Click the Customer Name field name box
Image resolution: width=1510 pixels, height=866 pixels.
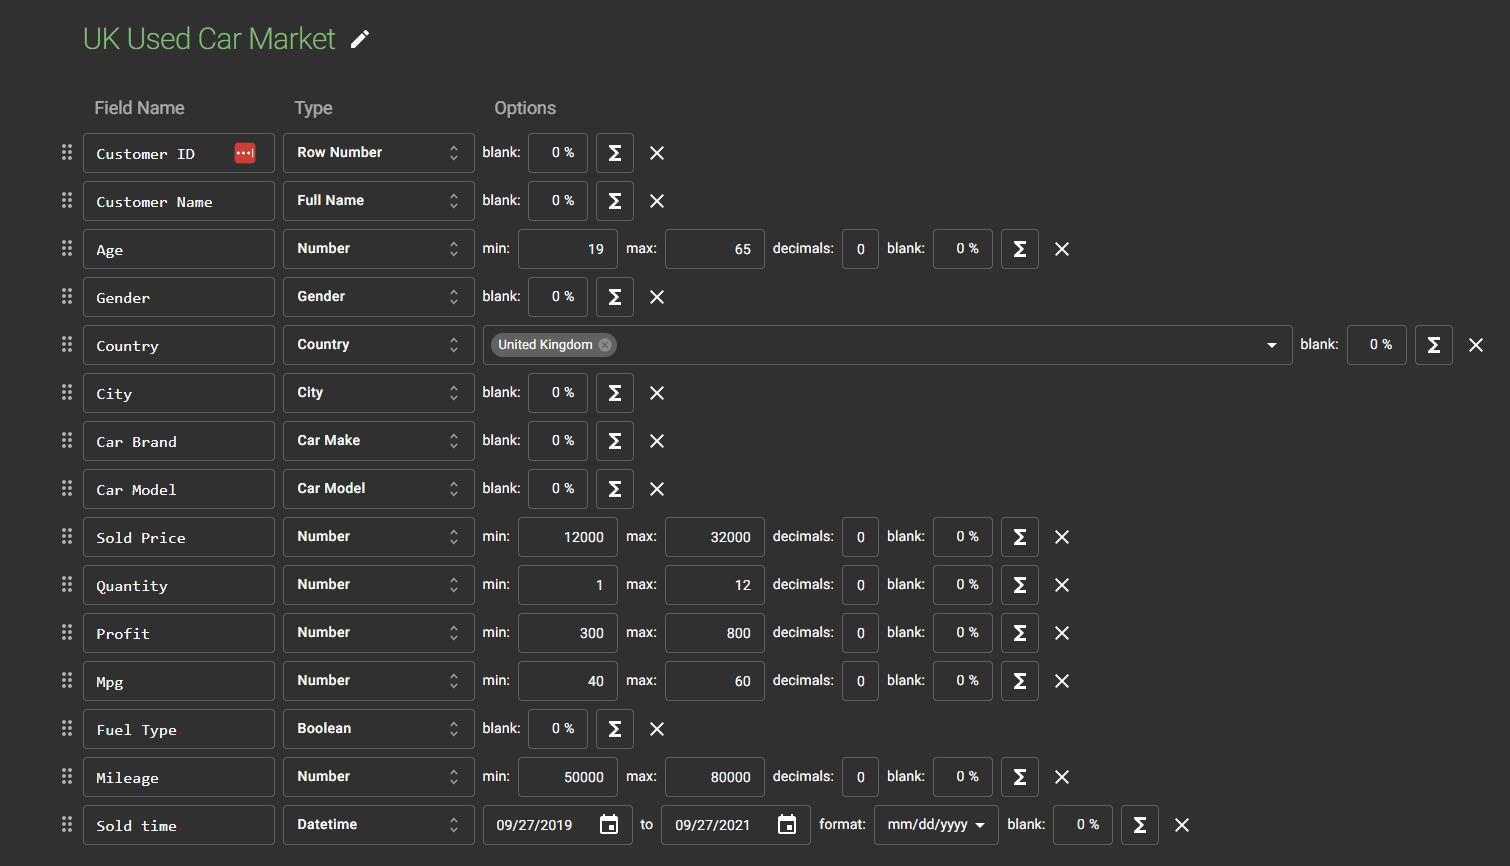tap(179, 201)
